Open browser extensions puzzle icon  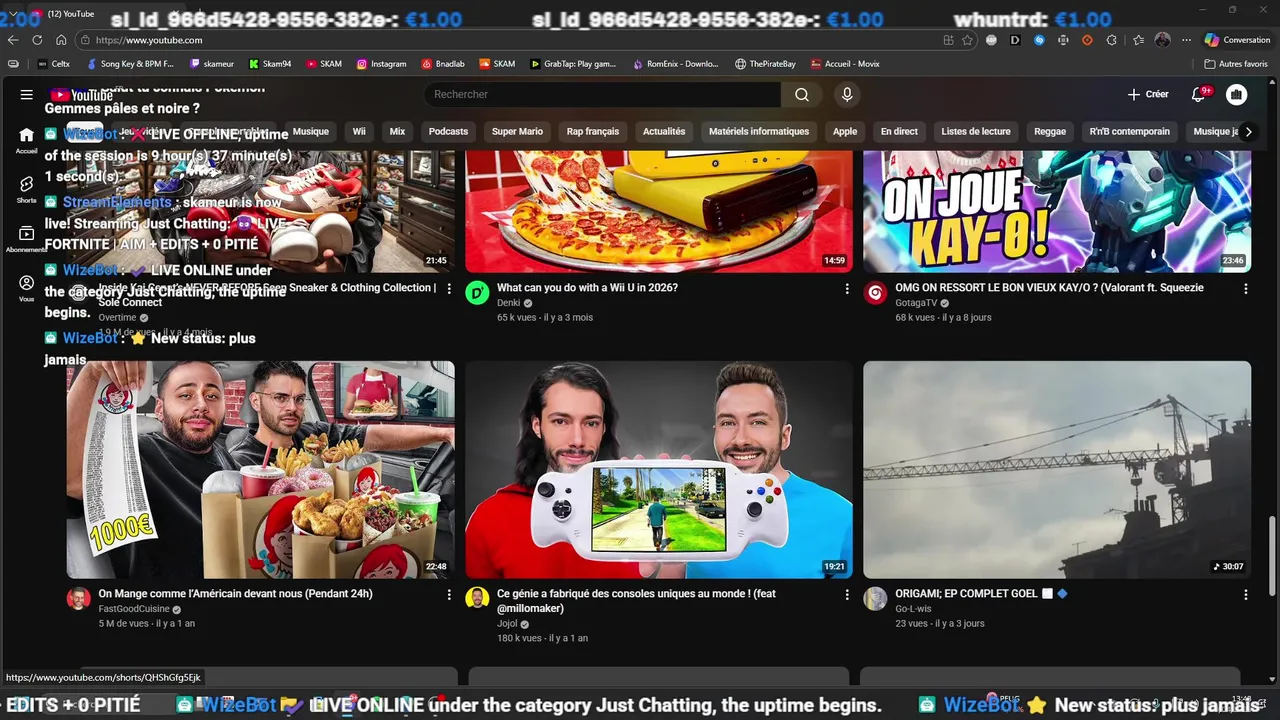[x=1112, y=40]
